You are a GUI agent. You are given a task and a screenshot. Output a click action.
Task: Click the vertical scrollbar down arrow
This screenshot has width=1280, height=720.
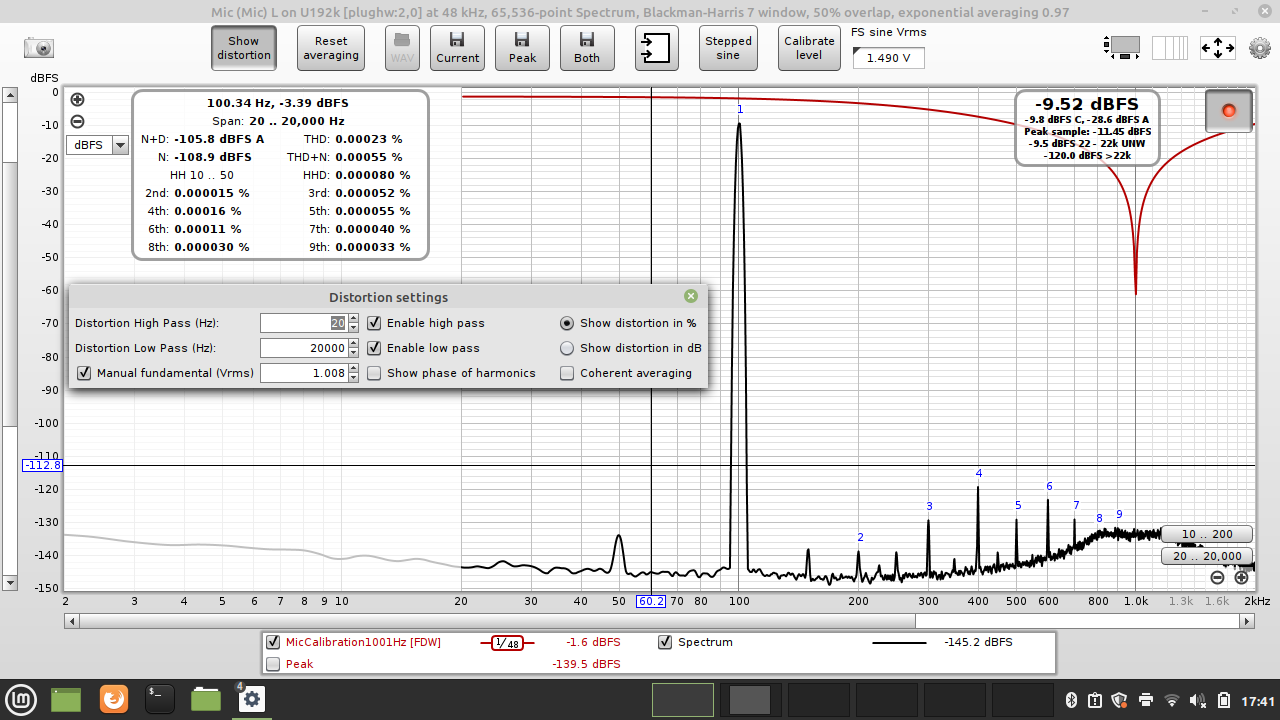(10, 582)
